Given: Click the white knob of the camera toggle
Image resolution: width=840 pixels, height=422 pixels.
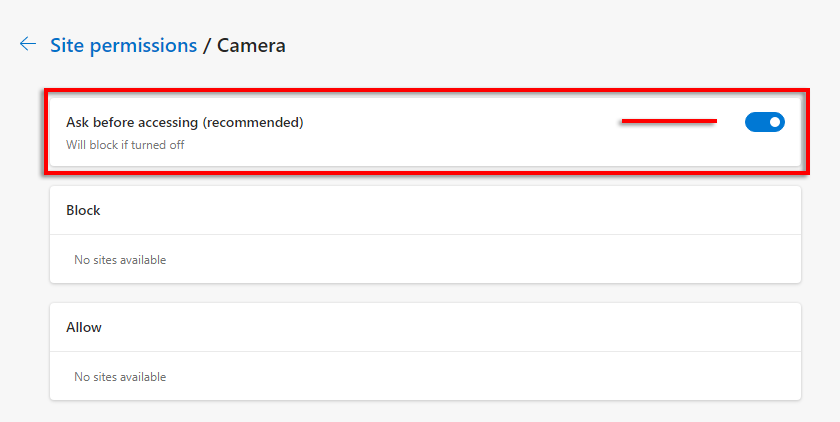Looking at the screenshot, I should [x=774, y=122].
